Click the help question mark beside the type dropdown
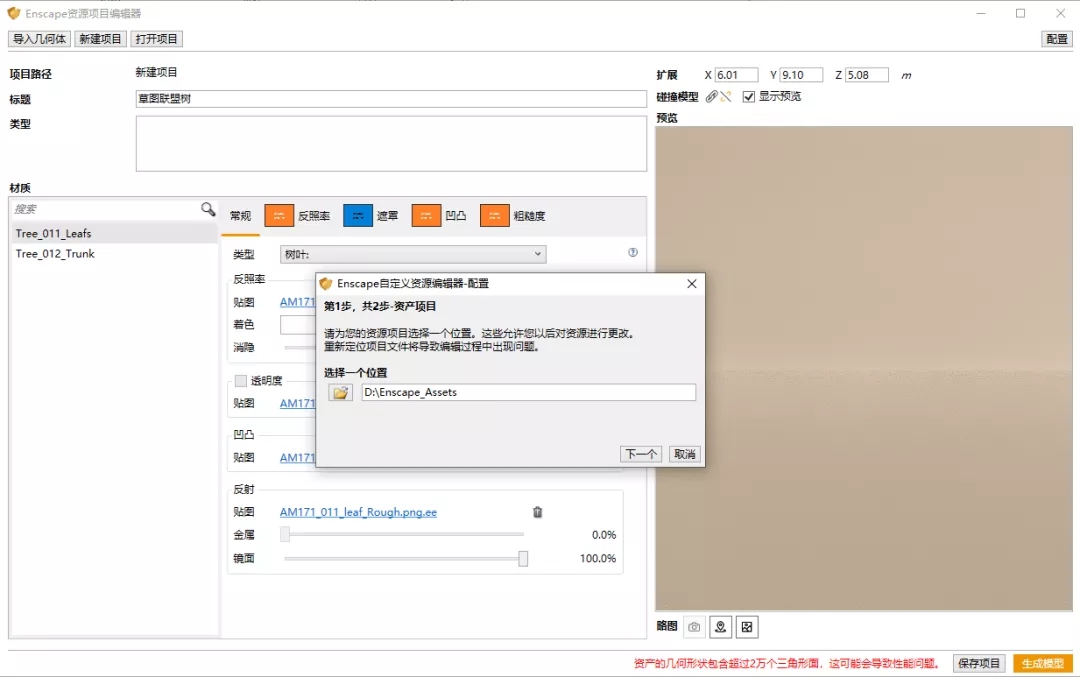The image size is (1080, 677). pyautogui.click(x=632, y=253)
